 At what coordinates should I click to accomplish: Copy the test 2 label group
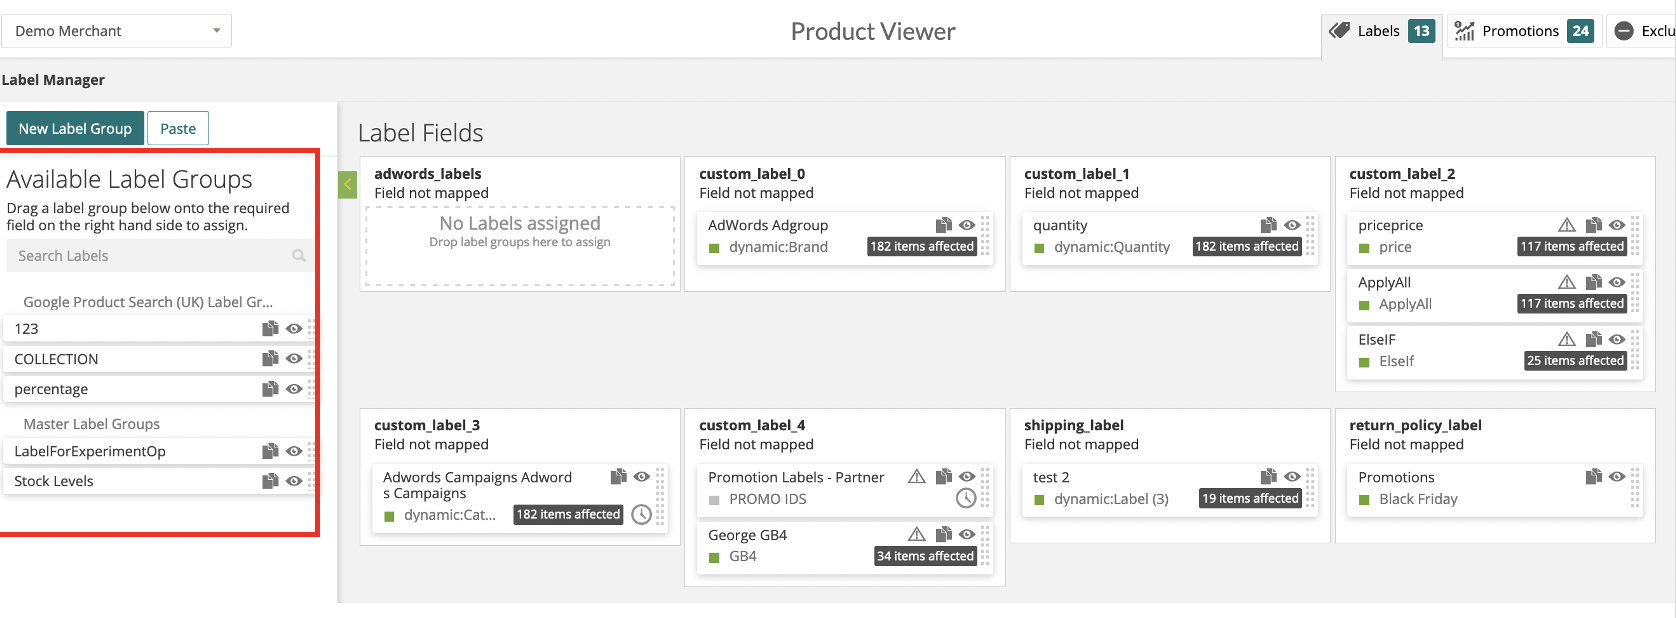click(1268, 476)
